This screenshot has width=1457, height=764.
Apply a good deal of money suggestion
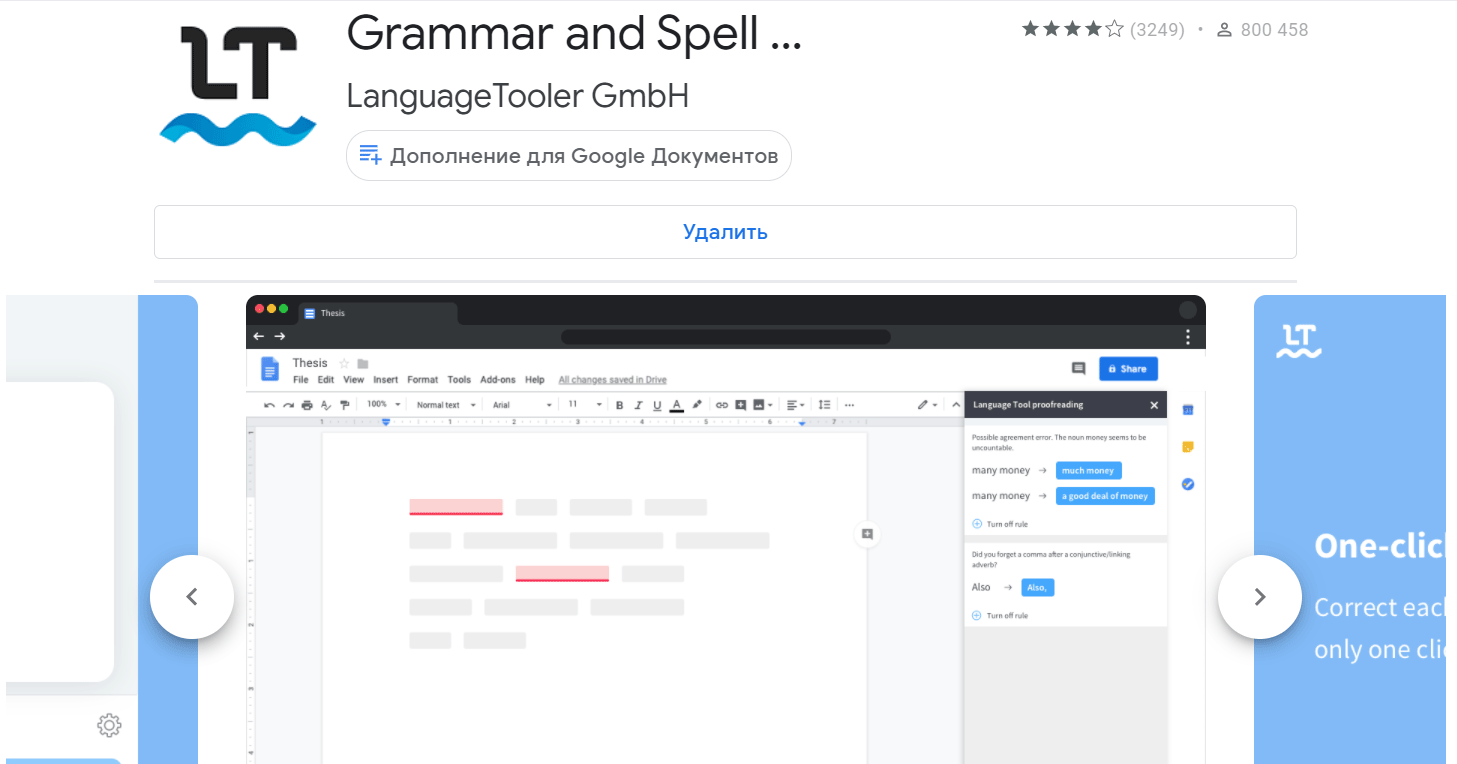1105,496
